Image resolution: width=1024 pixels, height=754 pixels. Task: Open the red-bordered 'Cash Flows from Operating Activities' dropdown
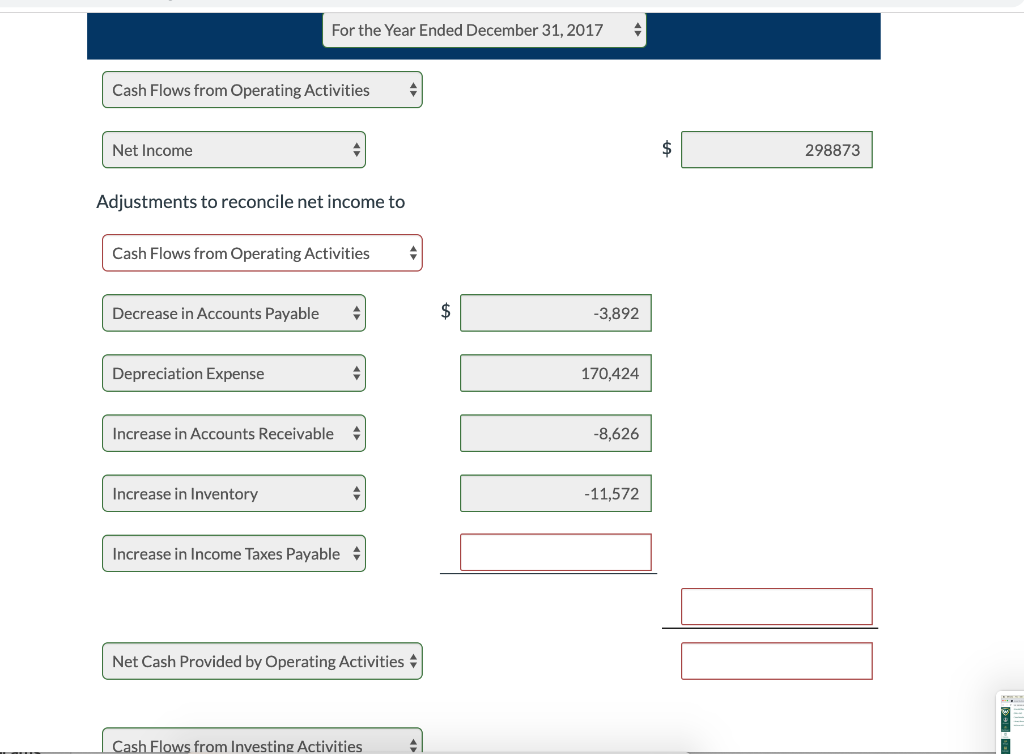[x=262, y=253]
